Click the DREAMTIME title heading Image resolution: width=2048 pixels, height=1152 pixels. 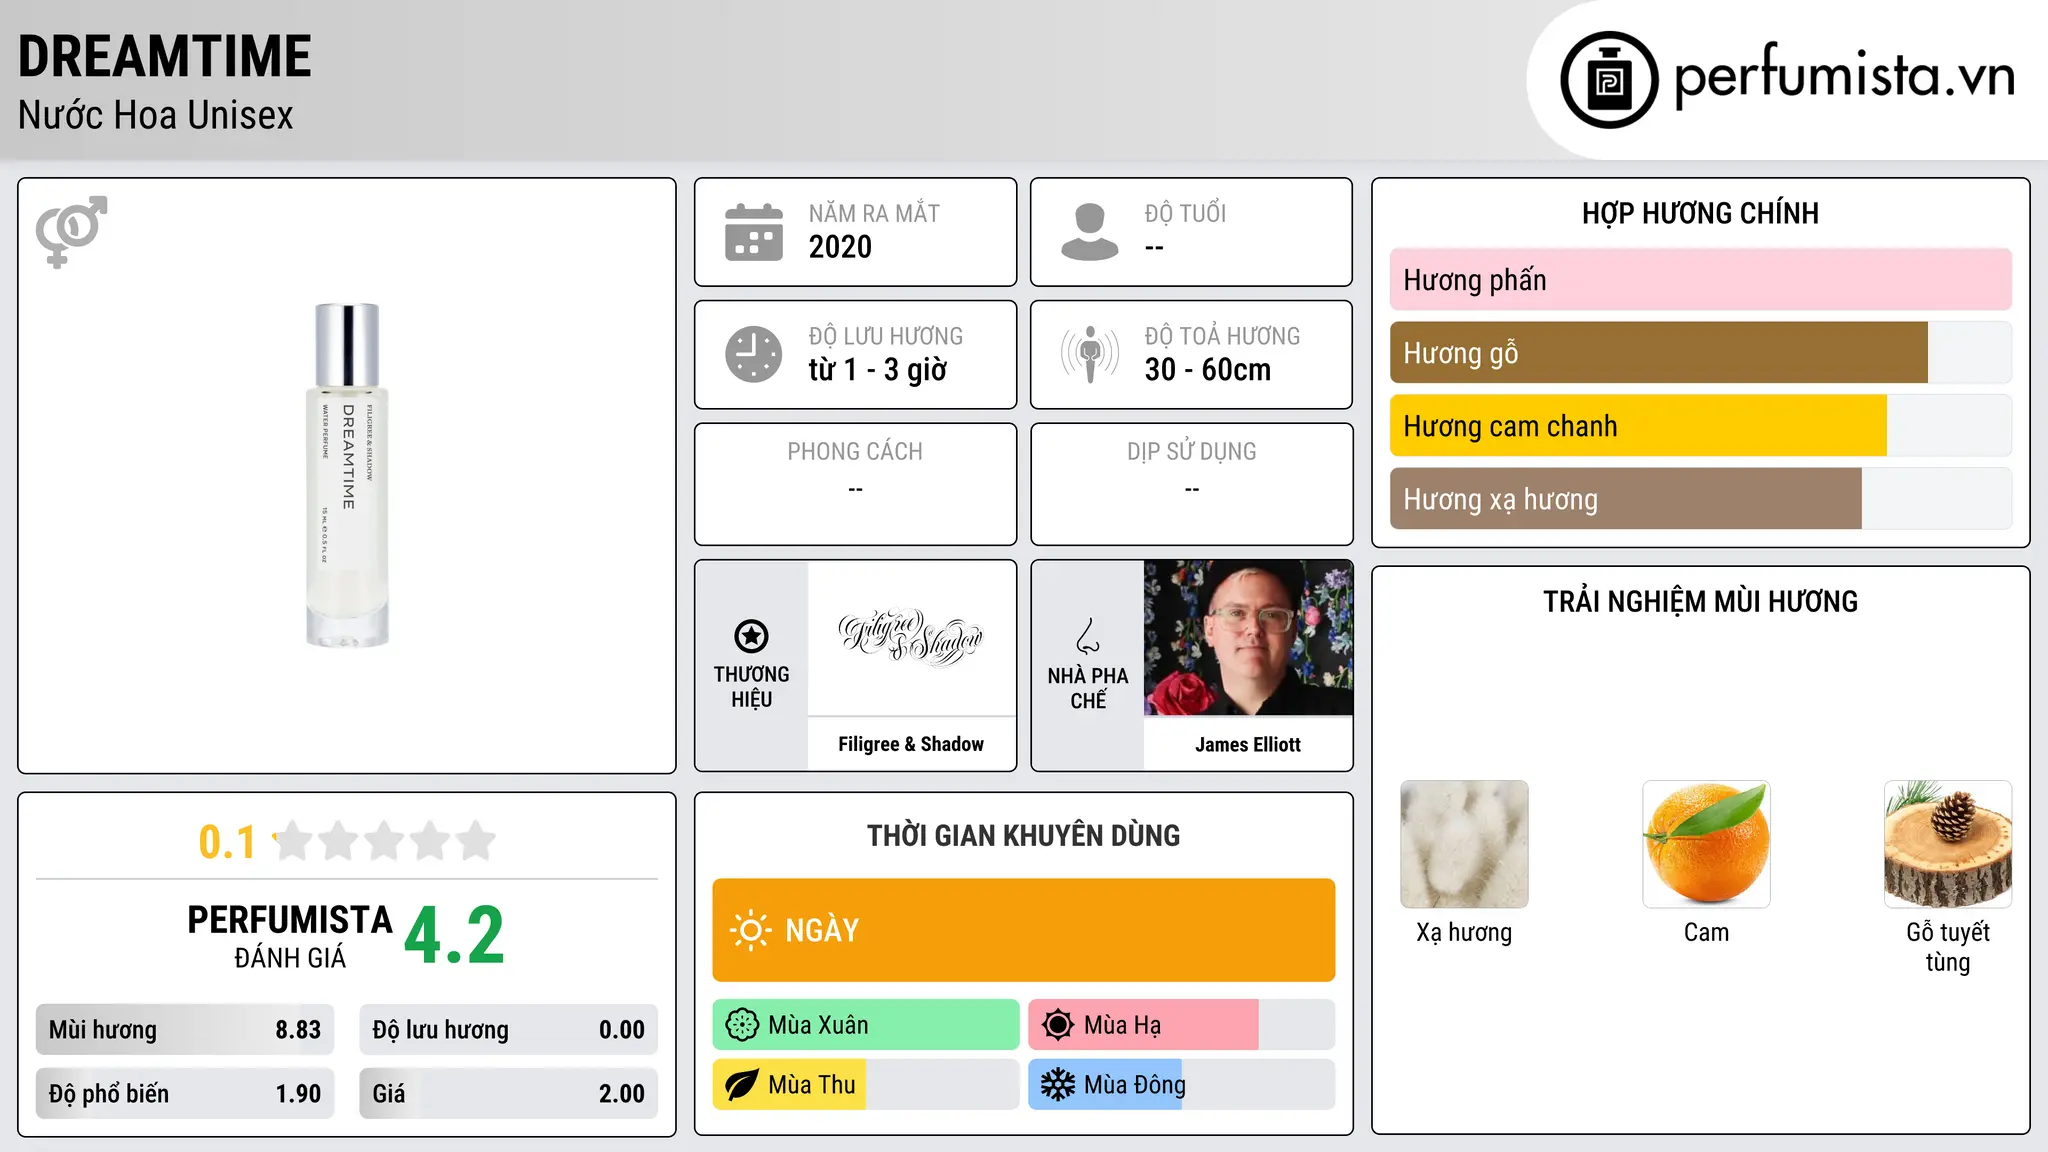point(165,56)
